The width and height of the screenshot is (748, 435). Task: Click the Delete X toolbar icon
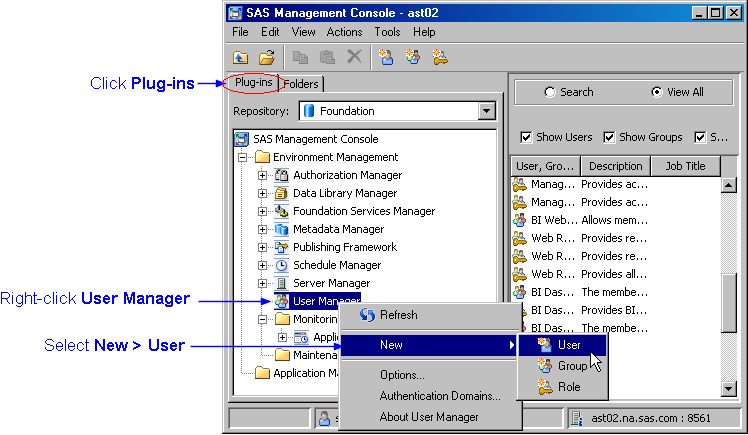pyautogui.click(x=354, y=57)
